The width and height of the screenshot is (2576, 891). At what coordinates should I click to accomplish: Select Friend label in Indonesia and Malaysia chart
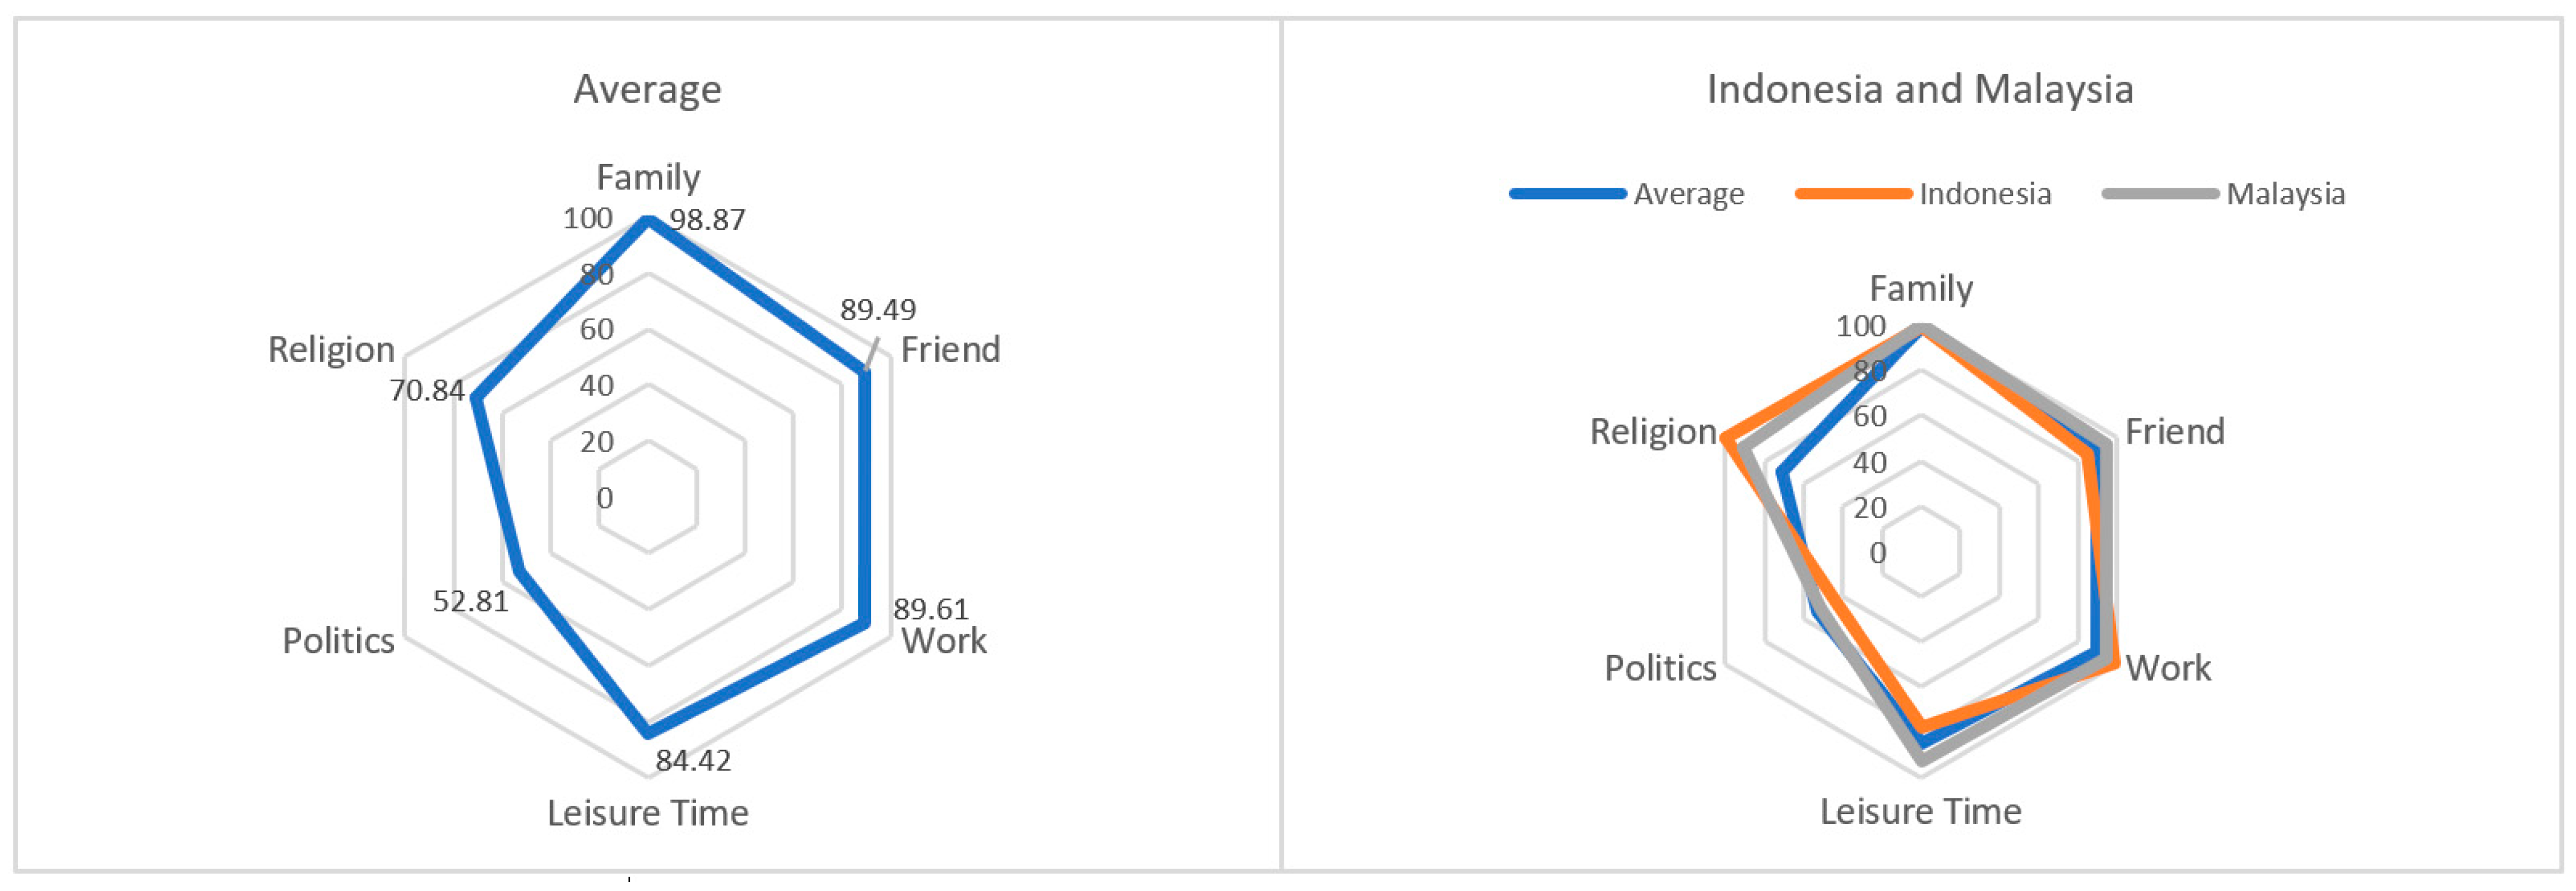2174,432
